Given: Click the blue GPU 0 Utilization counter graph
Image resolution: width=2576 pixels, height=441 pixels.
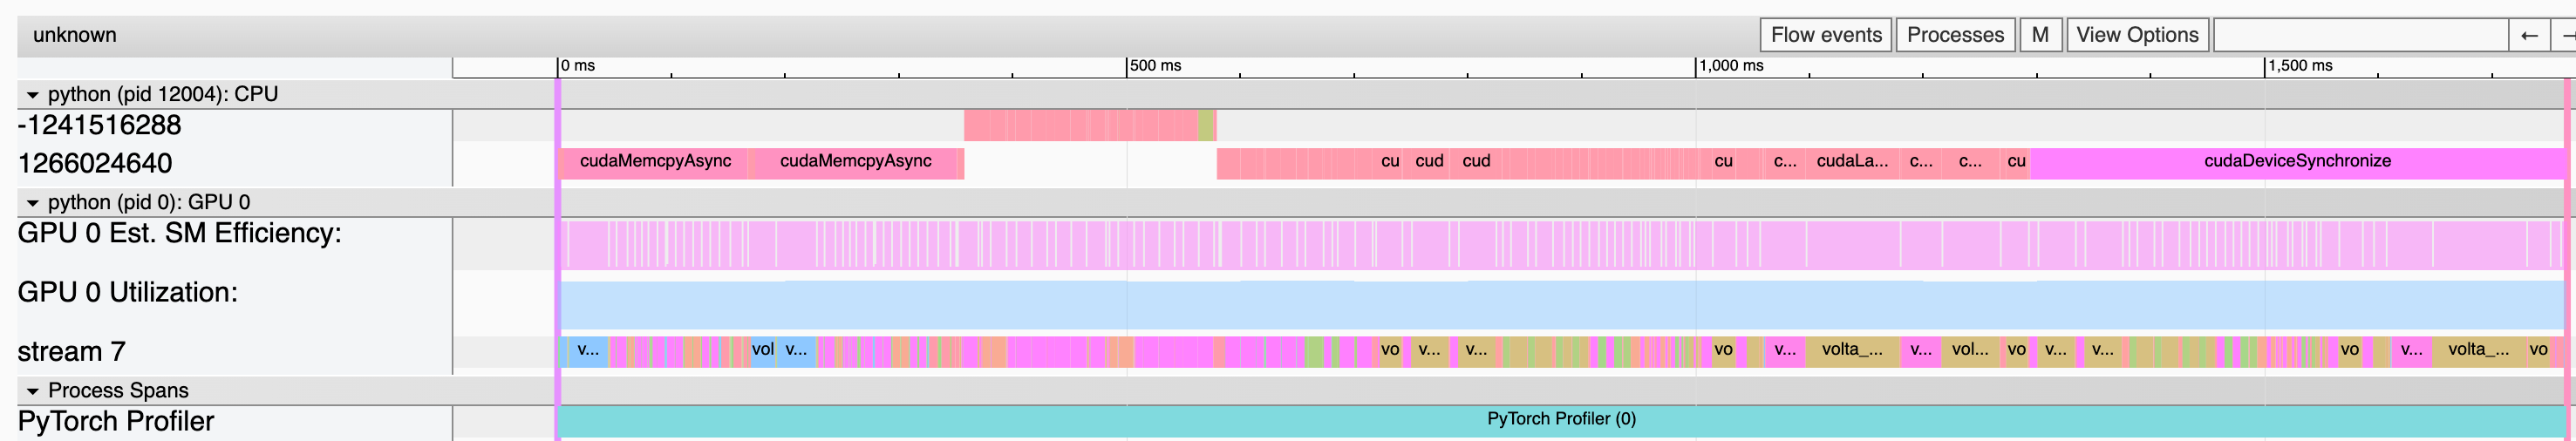Looking at the screenshot, I should tap(1561, 305).
